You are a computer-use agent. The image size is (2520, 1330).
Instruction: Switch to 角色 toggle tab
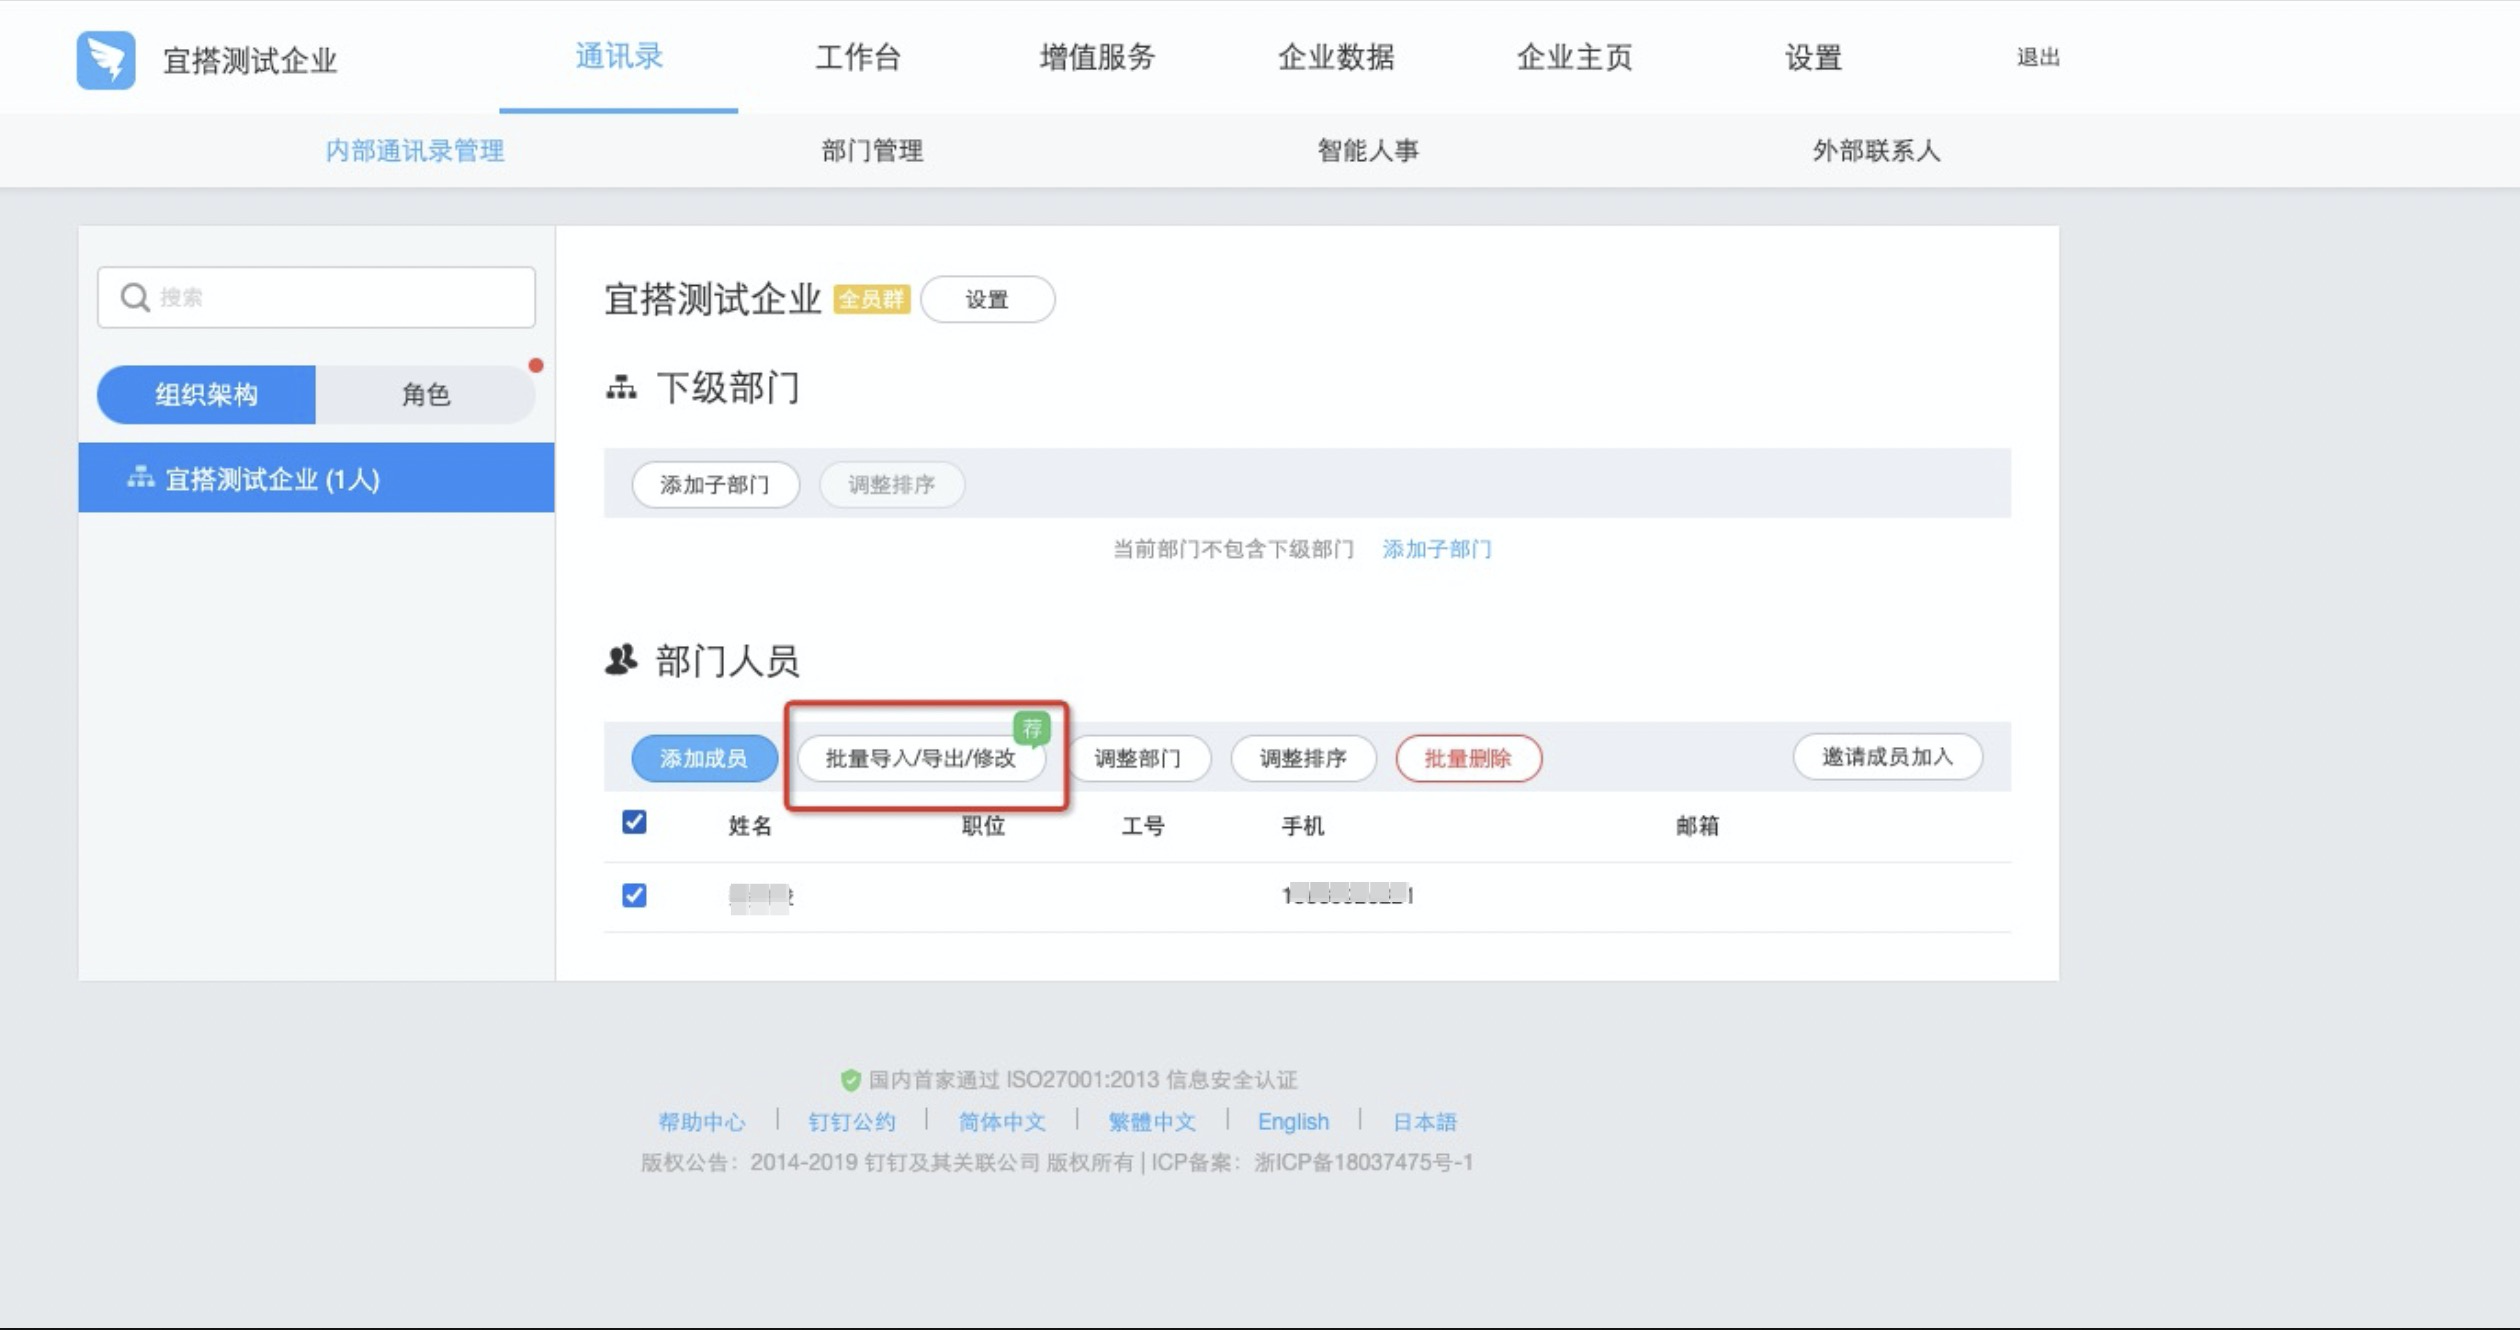tap(426, 394)
